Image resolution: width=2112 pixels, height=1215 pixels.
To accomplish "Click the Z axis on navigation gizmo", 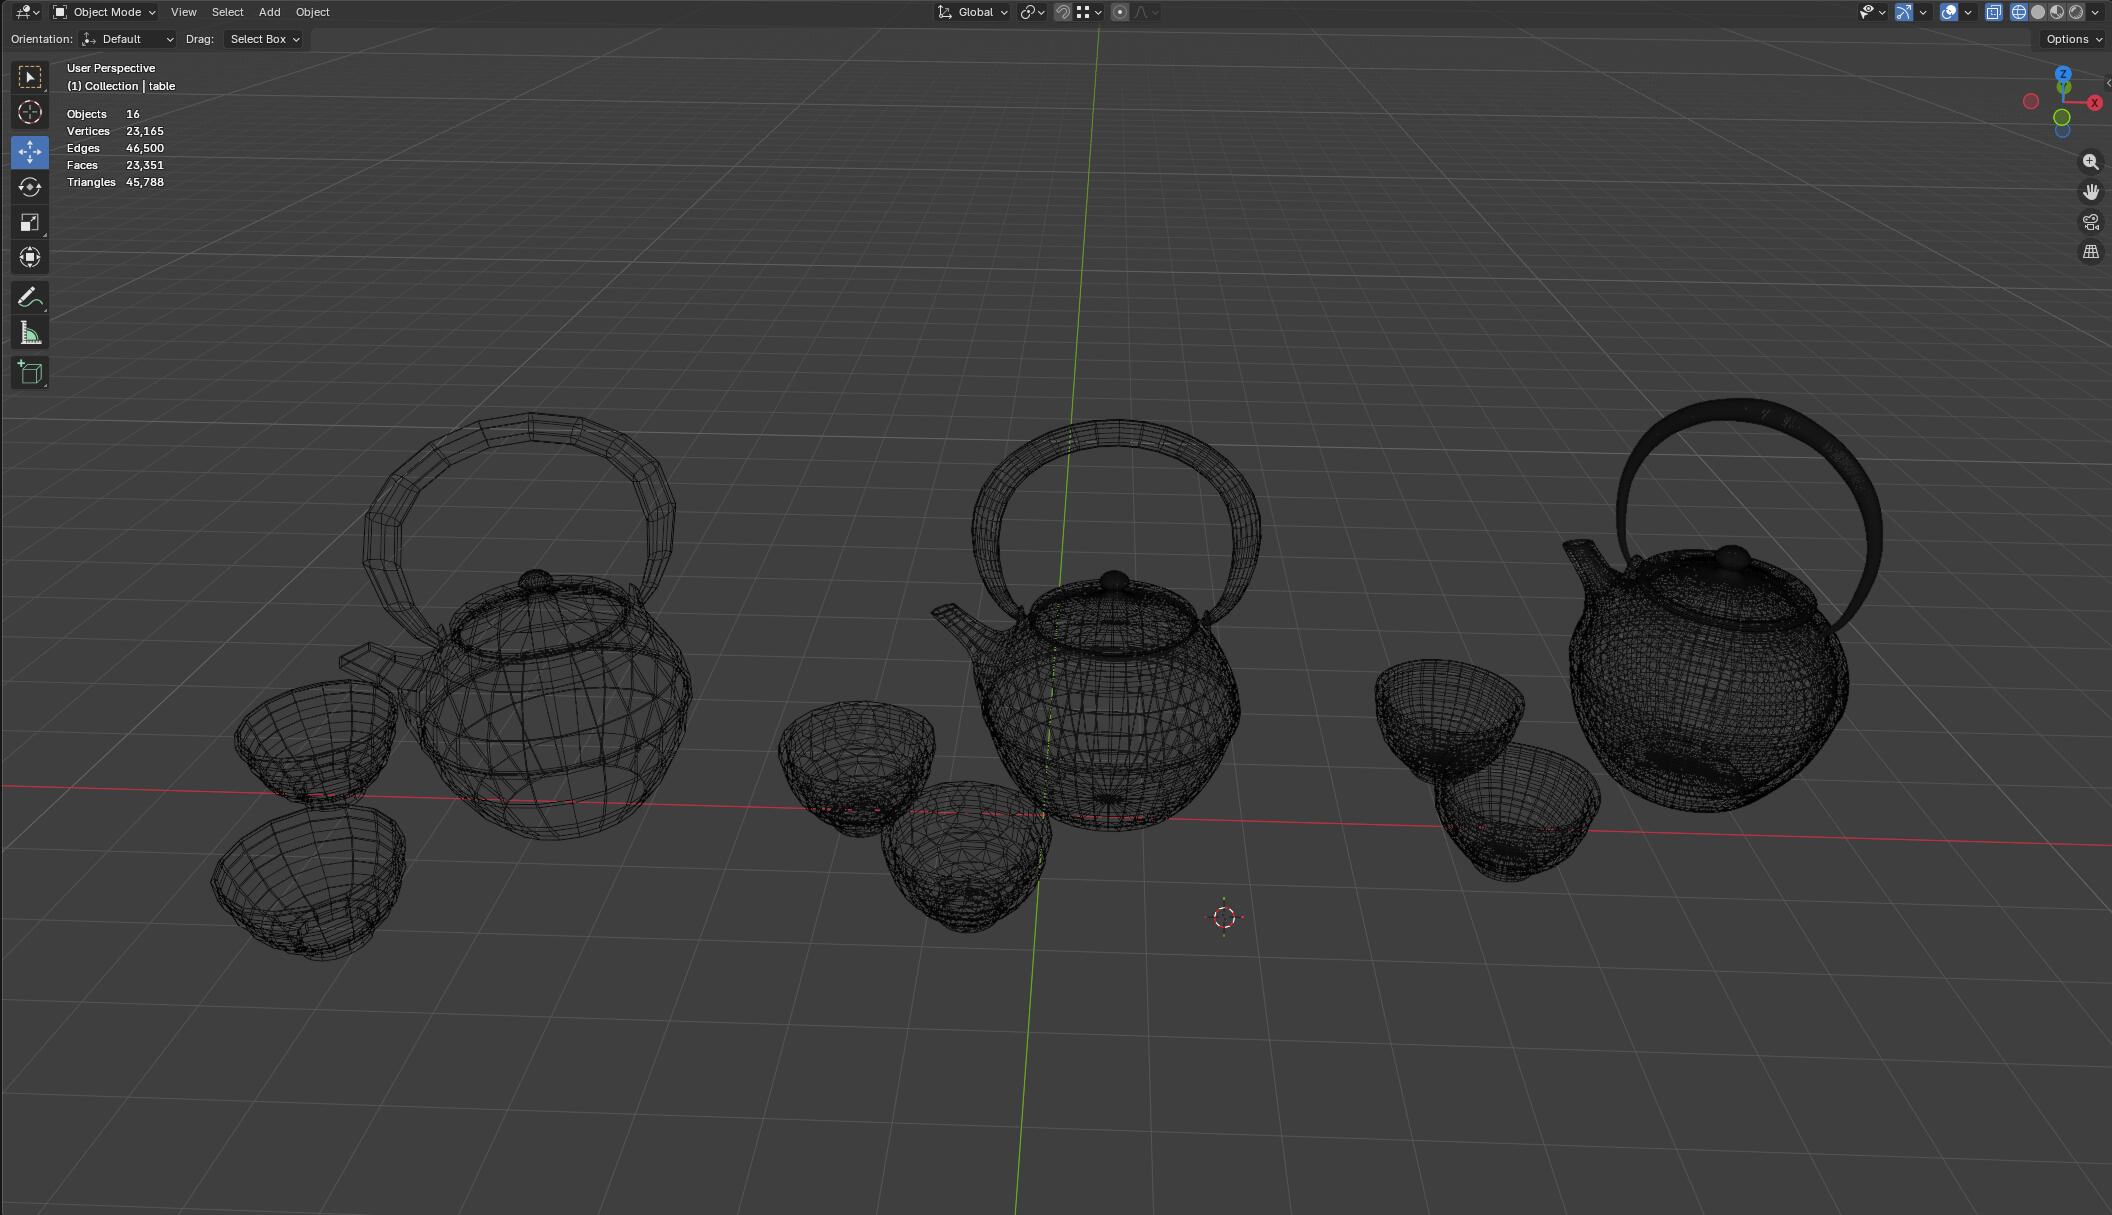I will tap(2063, 74).
